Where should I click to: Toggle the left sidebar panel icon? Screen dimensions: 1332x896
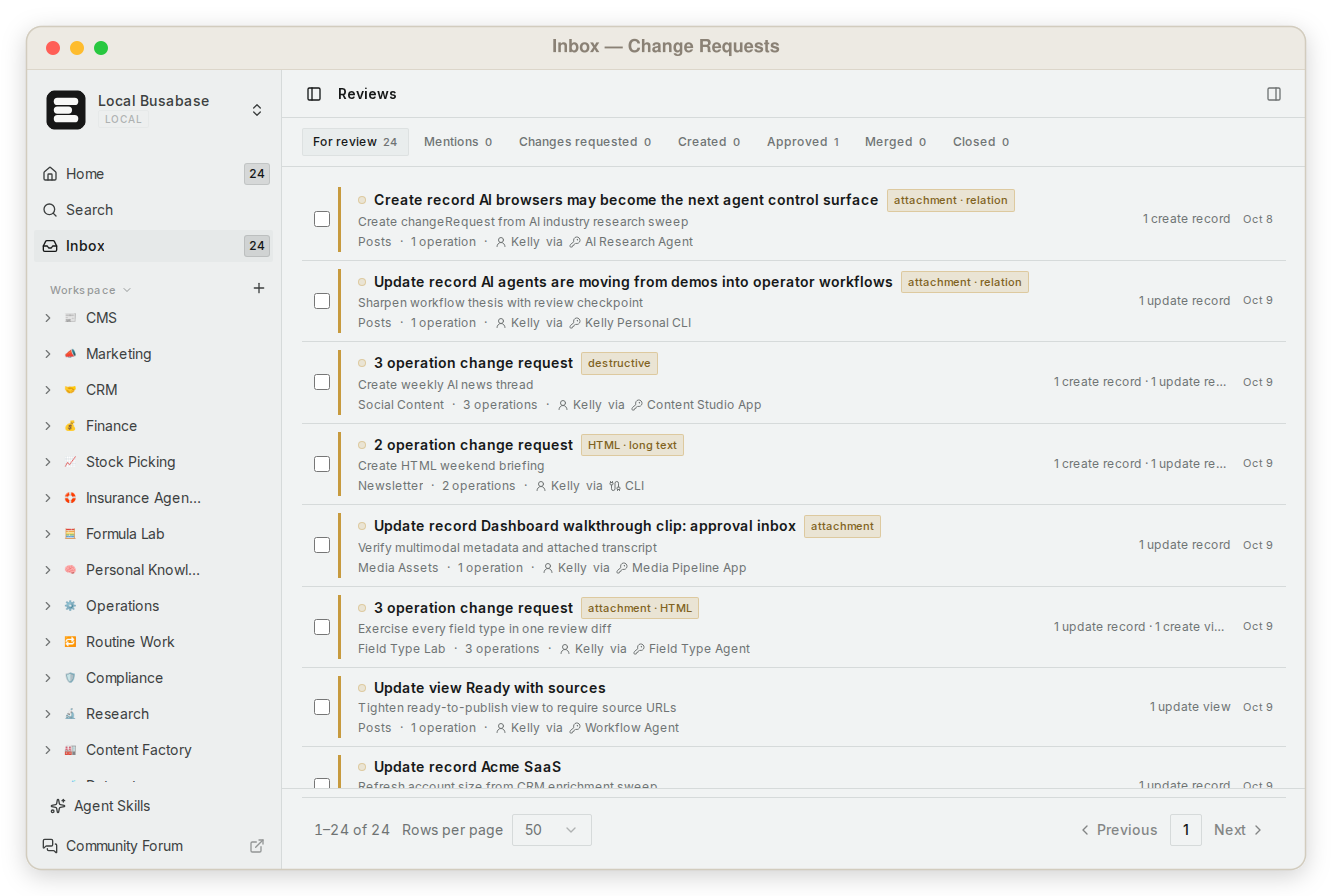[x=314, y=94]
